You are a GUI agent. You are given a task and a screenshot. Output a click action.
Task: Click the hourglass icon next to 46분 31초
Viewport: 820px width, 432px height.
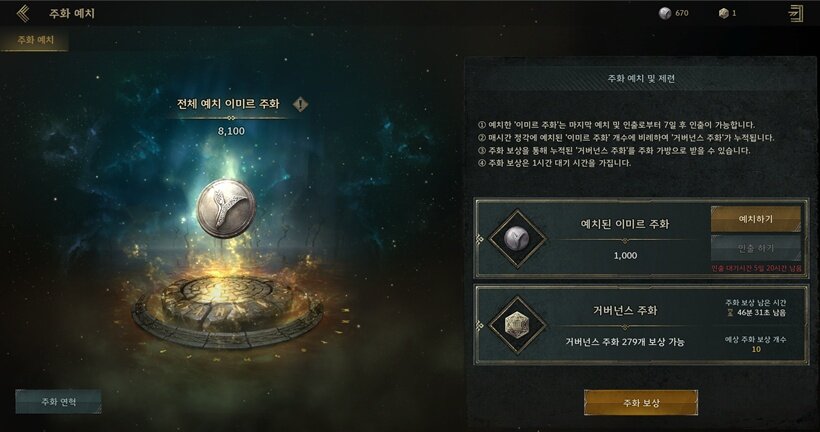coord(730,313)
